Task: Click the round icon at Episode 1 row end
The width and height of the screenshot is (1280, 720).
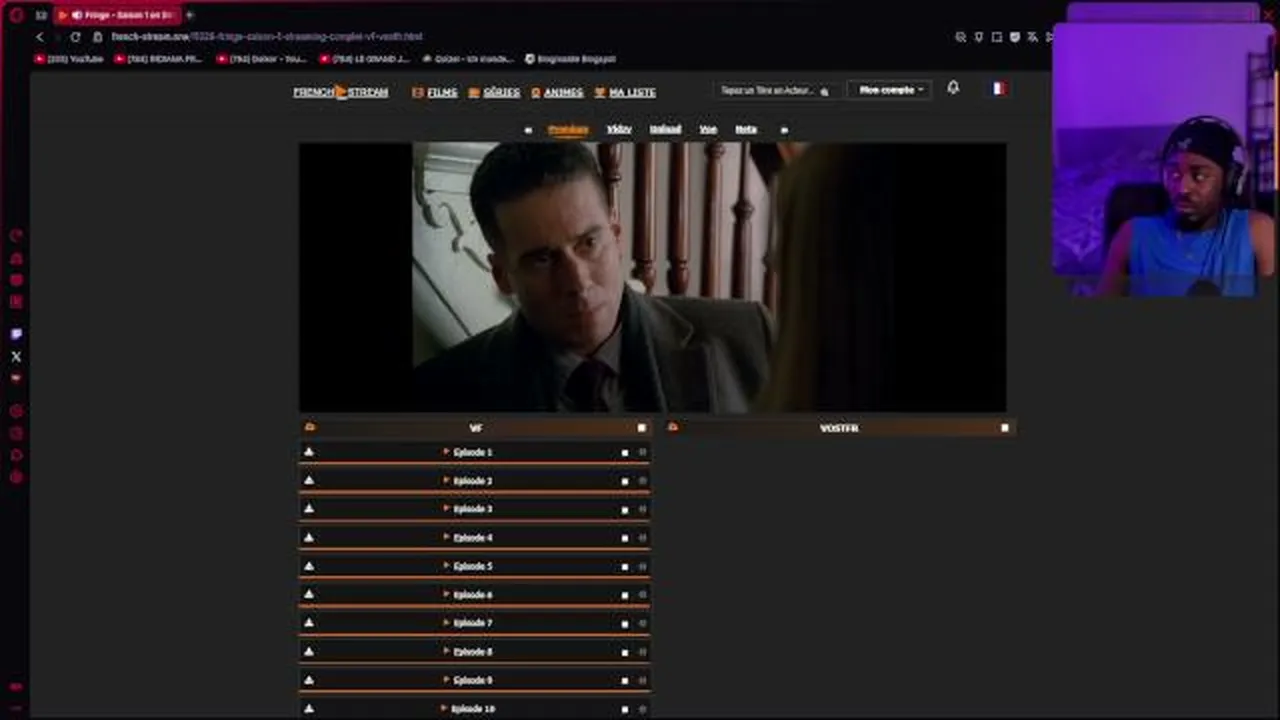Action: click(x=643, y=453)
